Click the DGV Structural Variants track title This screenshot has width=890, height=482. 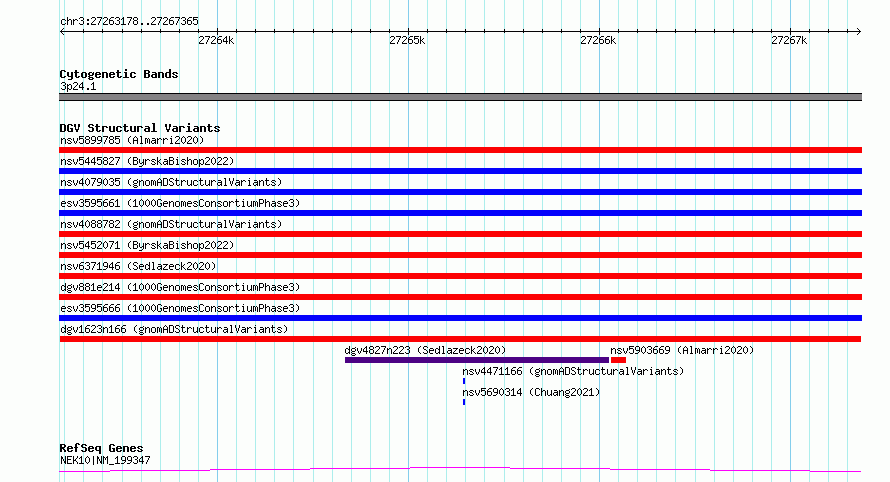click(x=140, y=128)
